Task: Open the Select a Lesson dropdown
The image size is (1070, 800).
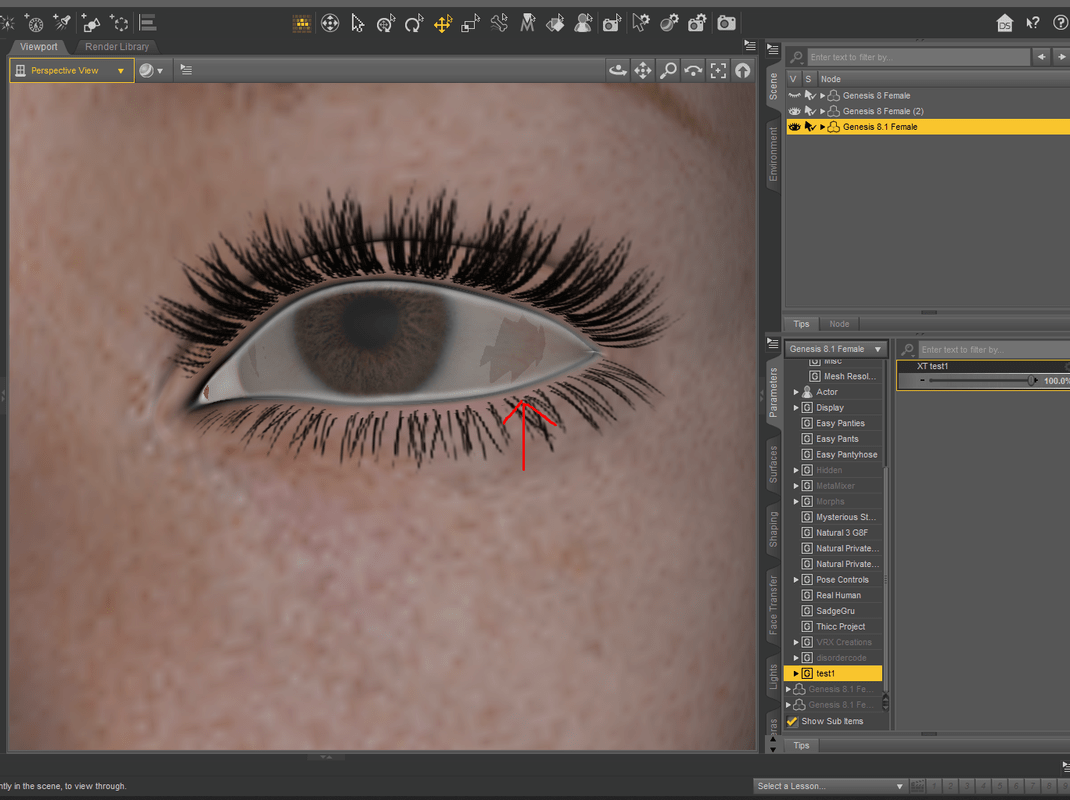Action: pos(830,786)
